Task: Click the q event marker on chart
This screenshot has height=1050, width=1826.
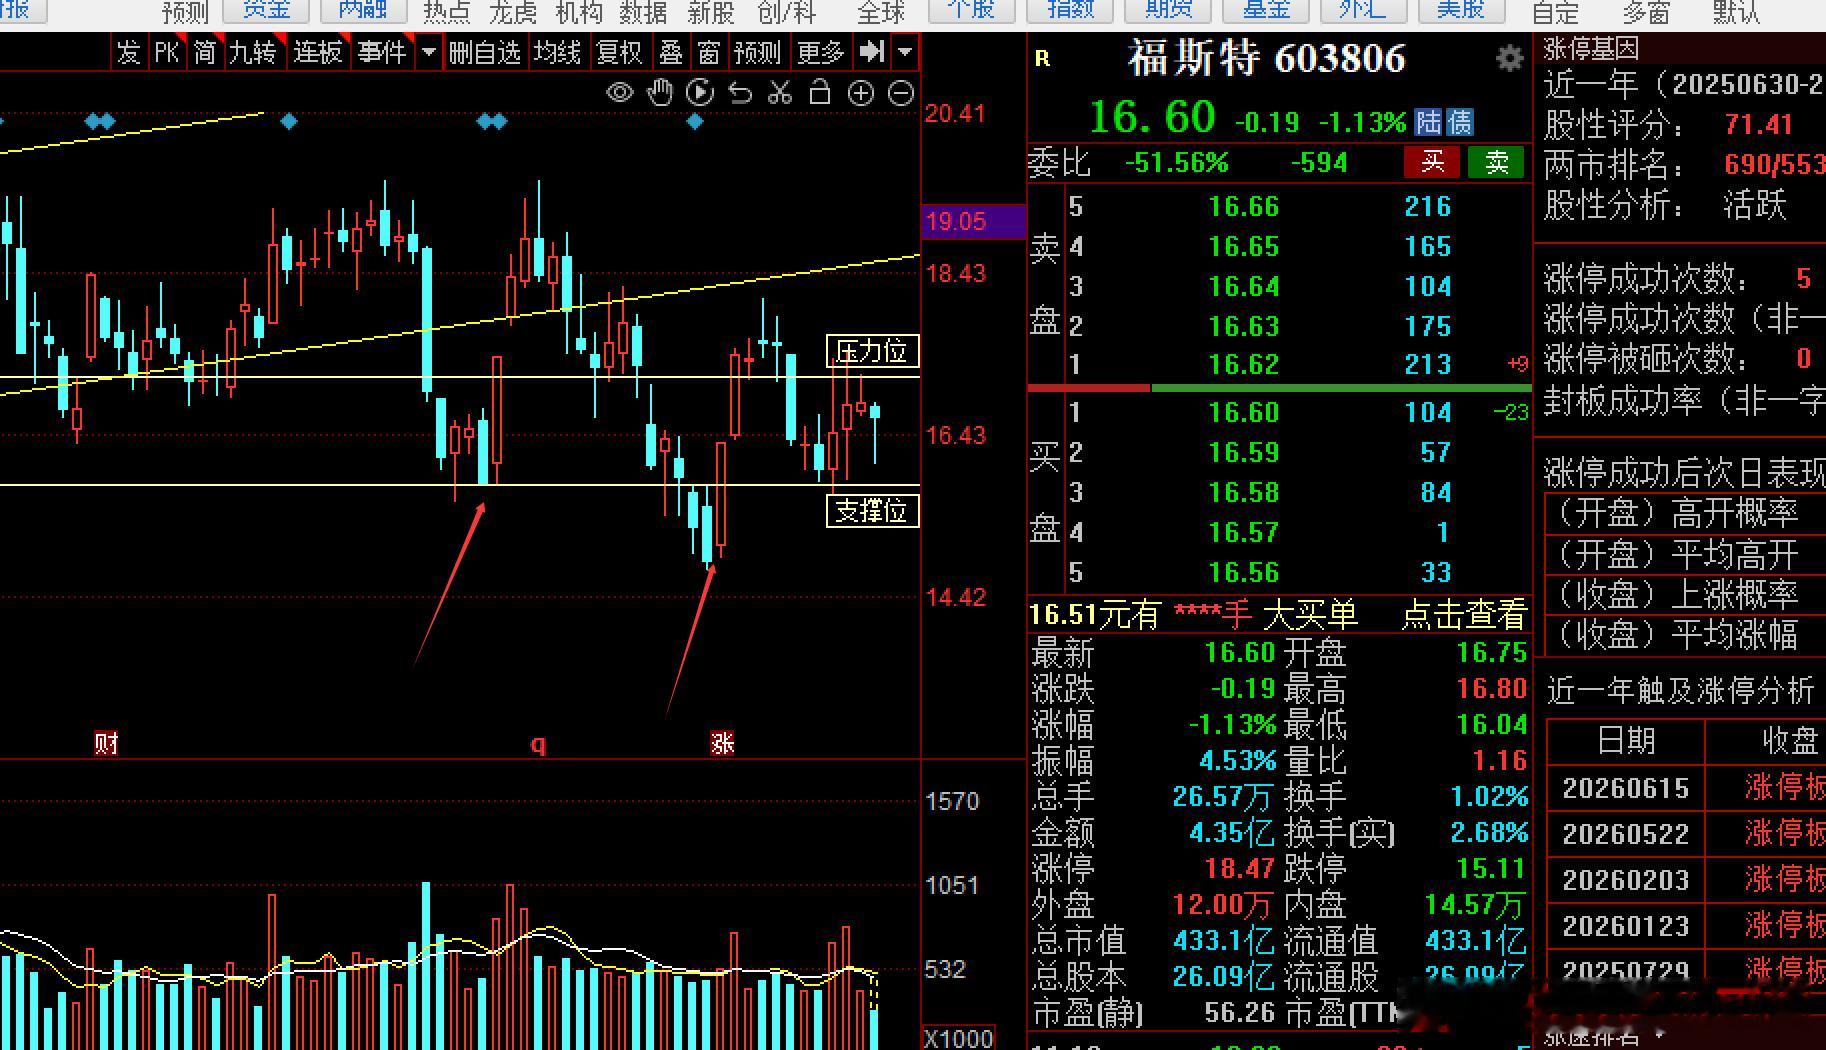Action: tap(538, 744)
